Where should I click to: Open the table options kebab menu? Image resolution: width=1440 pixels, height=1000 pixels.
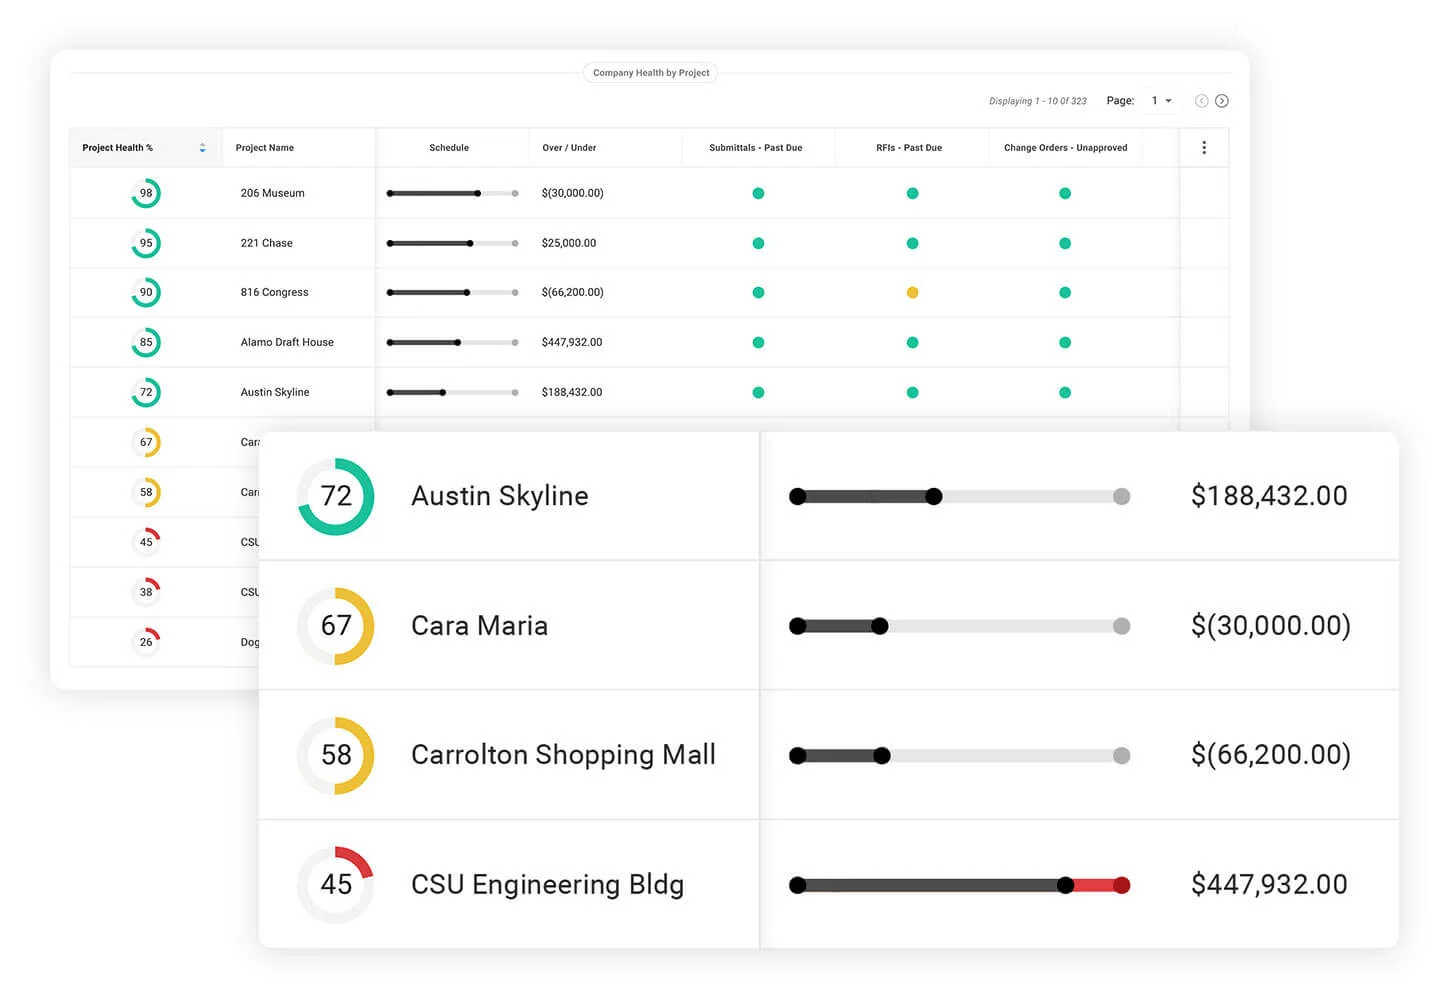point(1204,147)
